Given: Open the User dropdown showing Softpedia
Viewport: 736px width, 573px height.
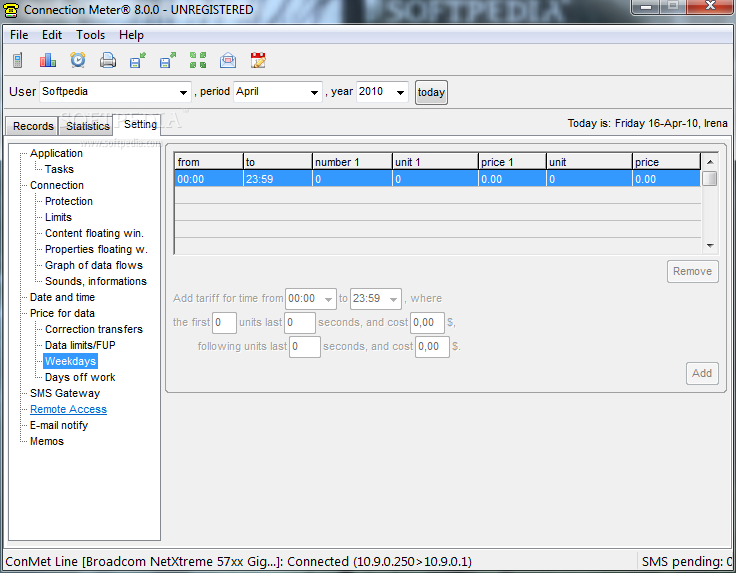Looking at the screenshot, I should [115, 92].
